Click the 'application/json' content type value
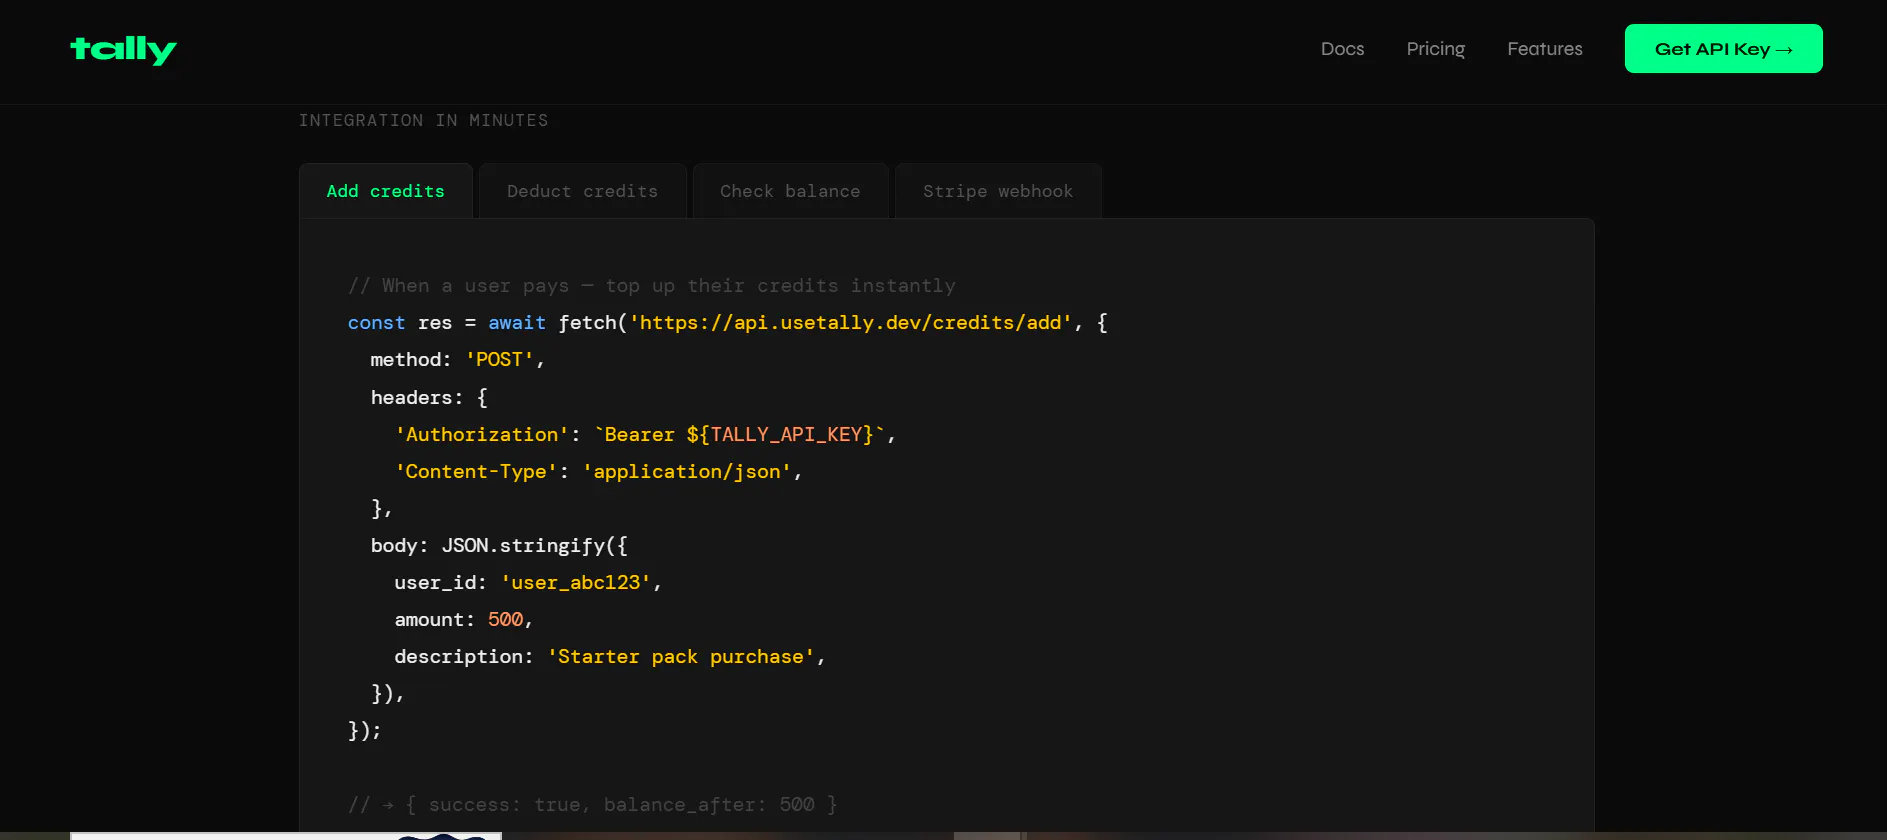This screenshot has width=1887, height=840. point(687,472)
